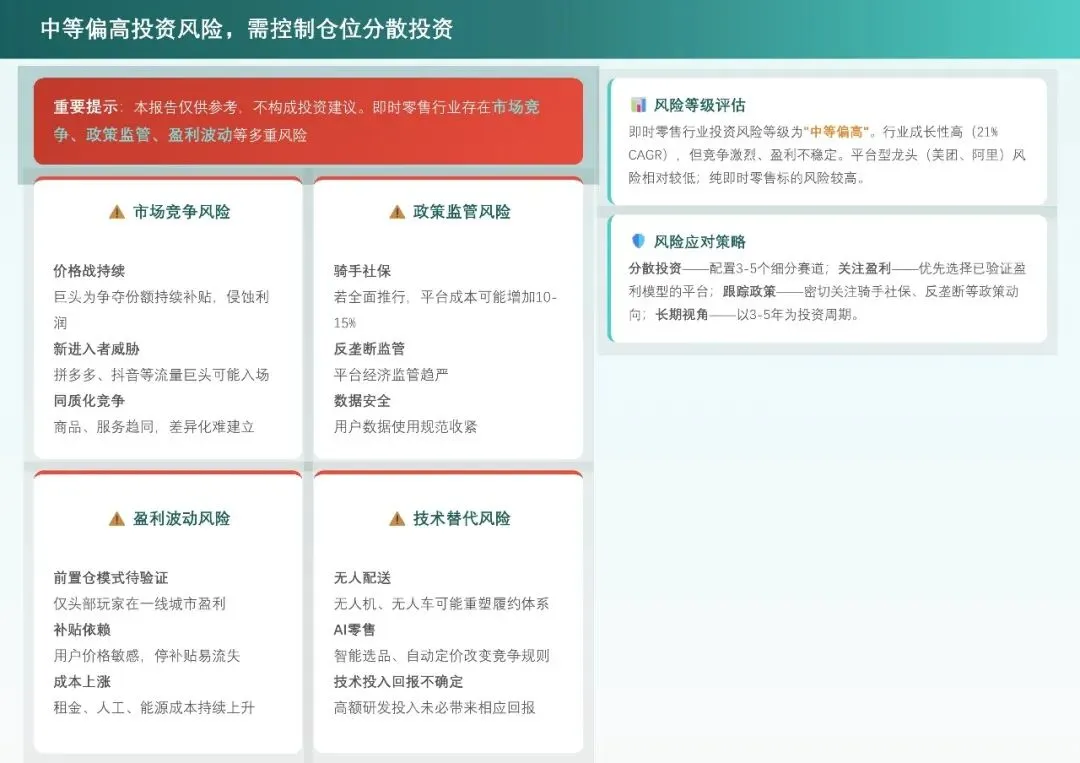This screenshot has width=1080, height=763.
Task: Click the warning icon beside 盈利波动风险
Action: point(116,519)
